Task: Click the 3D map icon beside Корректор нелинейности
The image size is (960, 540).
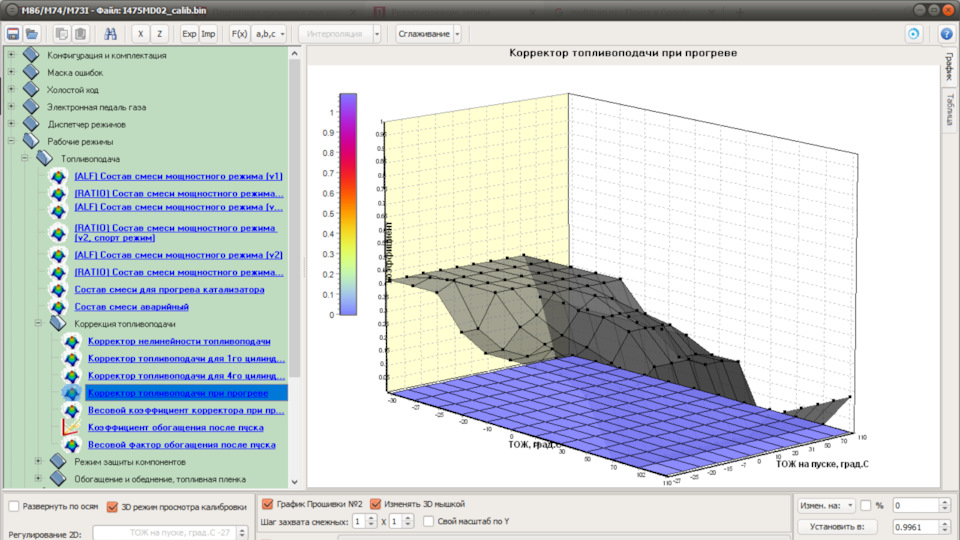Action: (x=72, y=341)
